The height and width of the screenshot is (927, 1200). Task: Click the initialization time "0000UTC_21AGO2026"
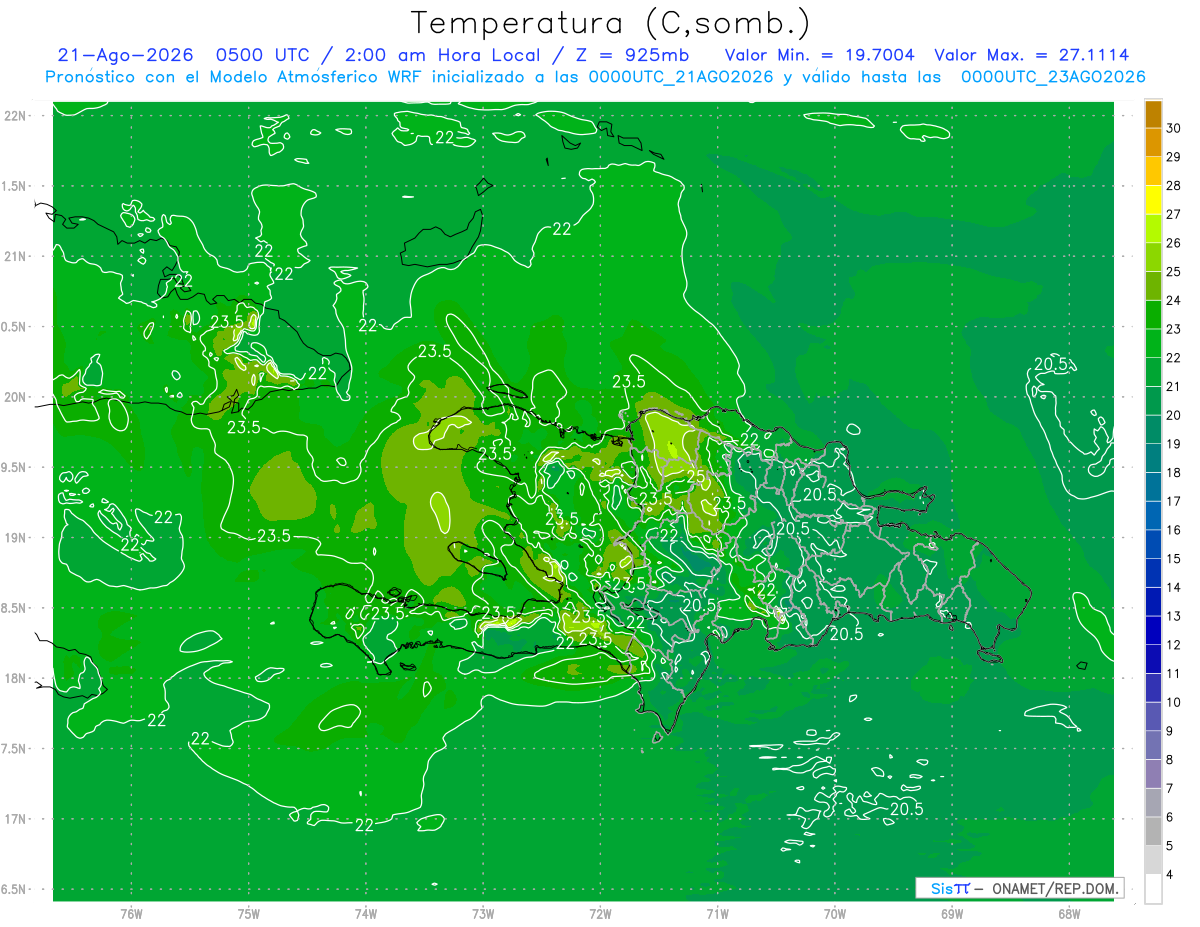(x=681, y=76)
